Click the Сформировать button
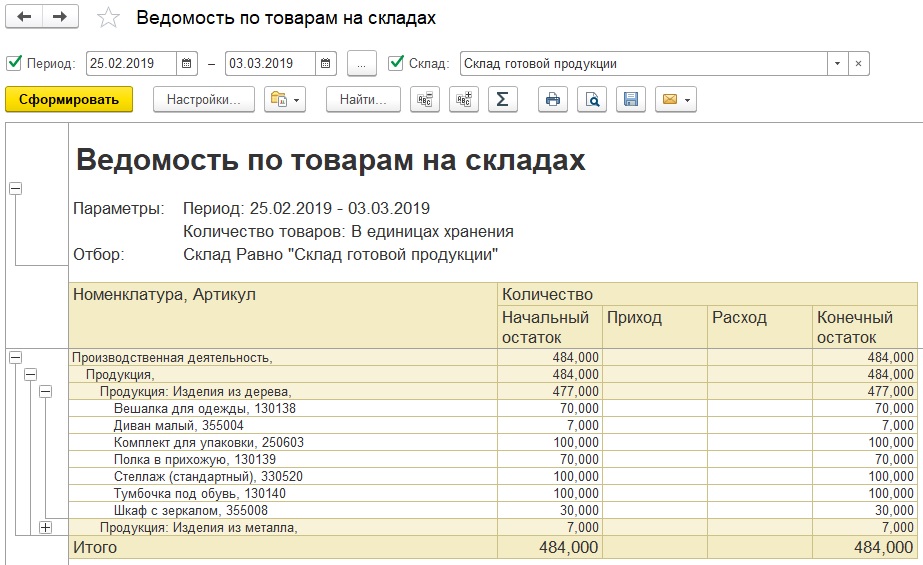 (69, 99)
